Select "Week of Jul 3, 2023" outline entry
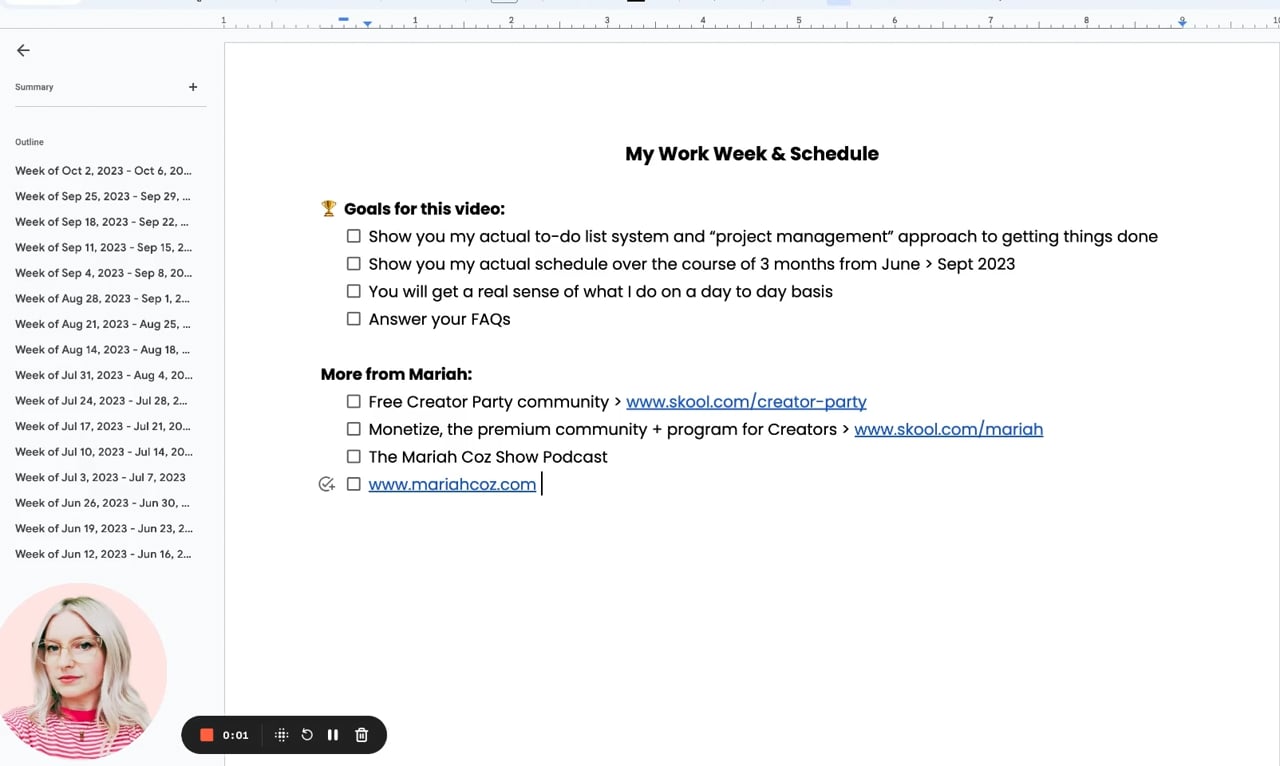1280x766 pixels. pyautogui.click(x=99, y=477)
